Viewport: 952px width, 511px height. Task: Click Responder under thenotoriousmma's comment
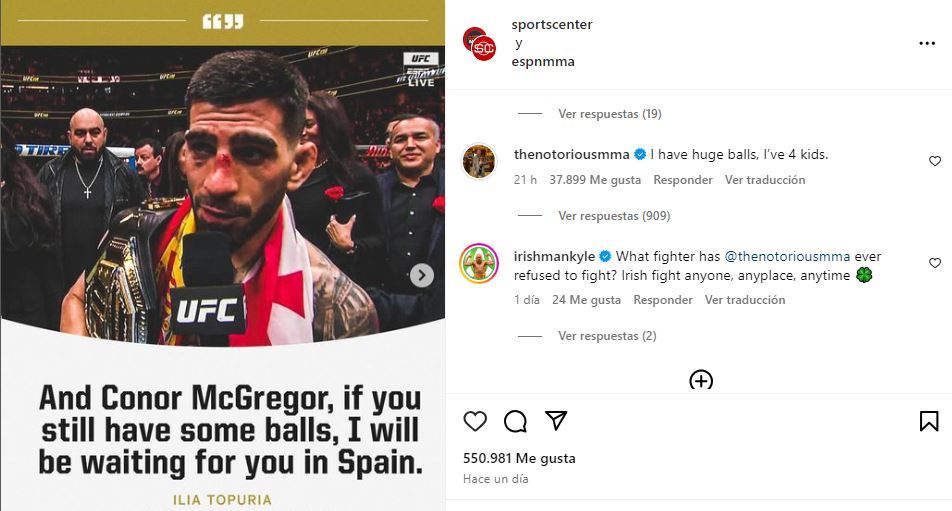point(682,180)
